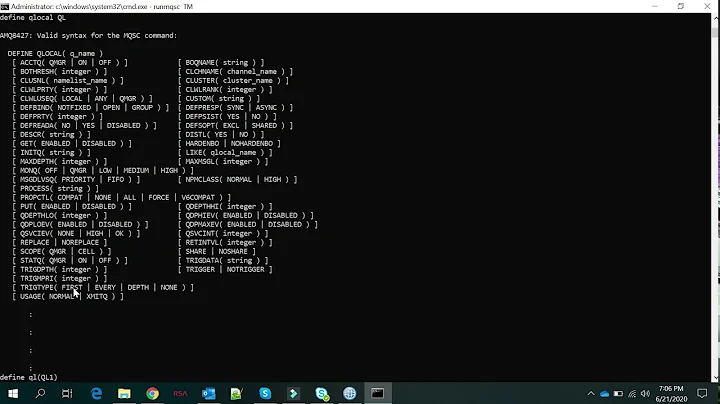Open the green notepad-style taskbar app
This screenshot has height=404, width=720.
[x=236, y=393]
